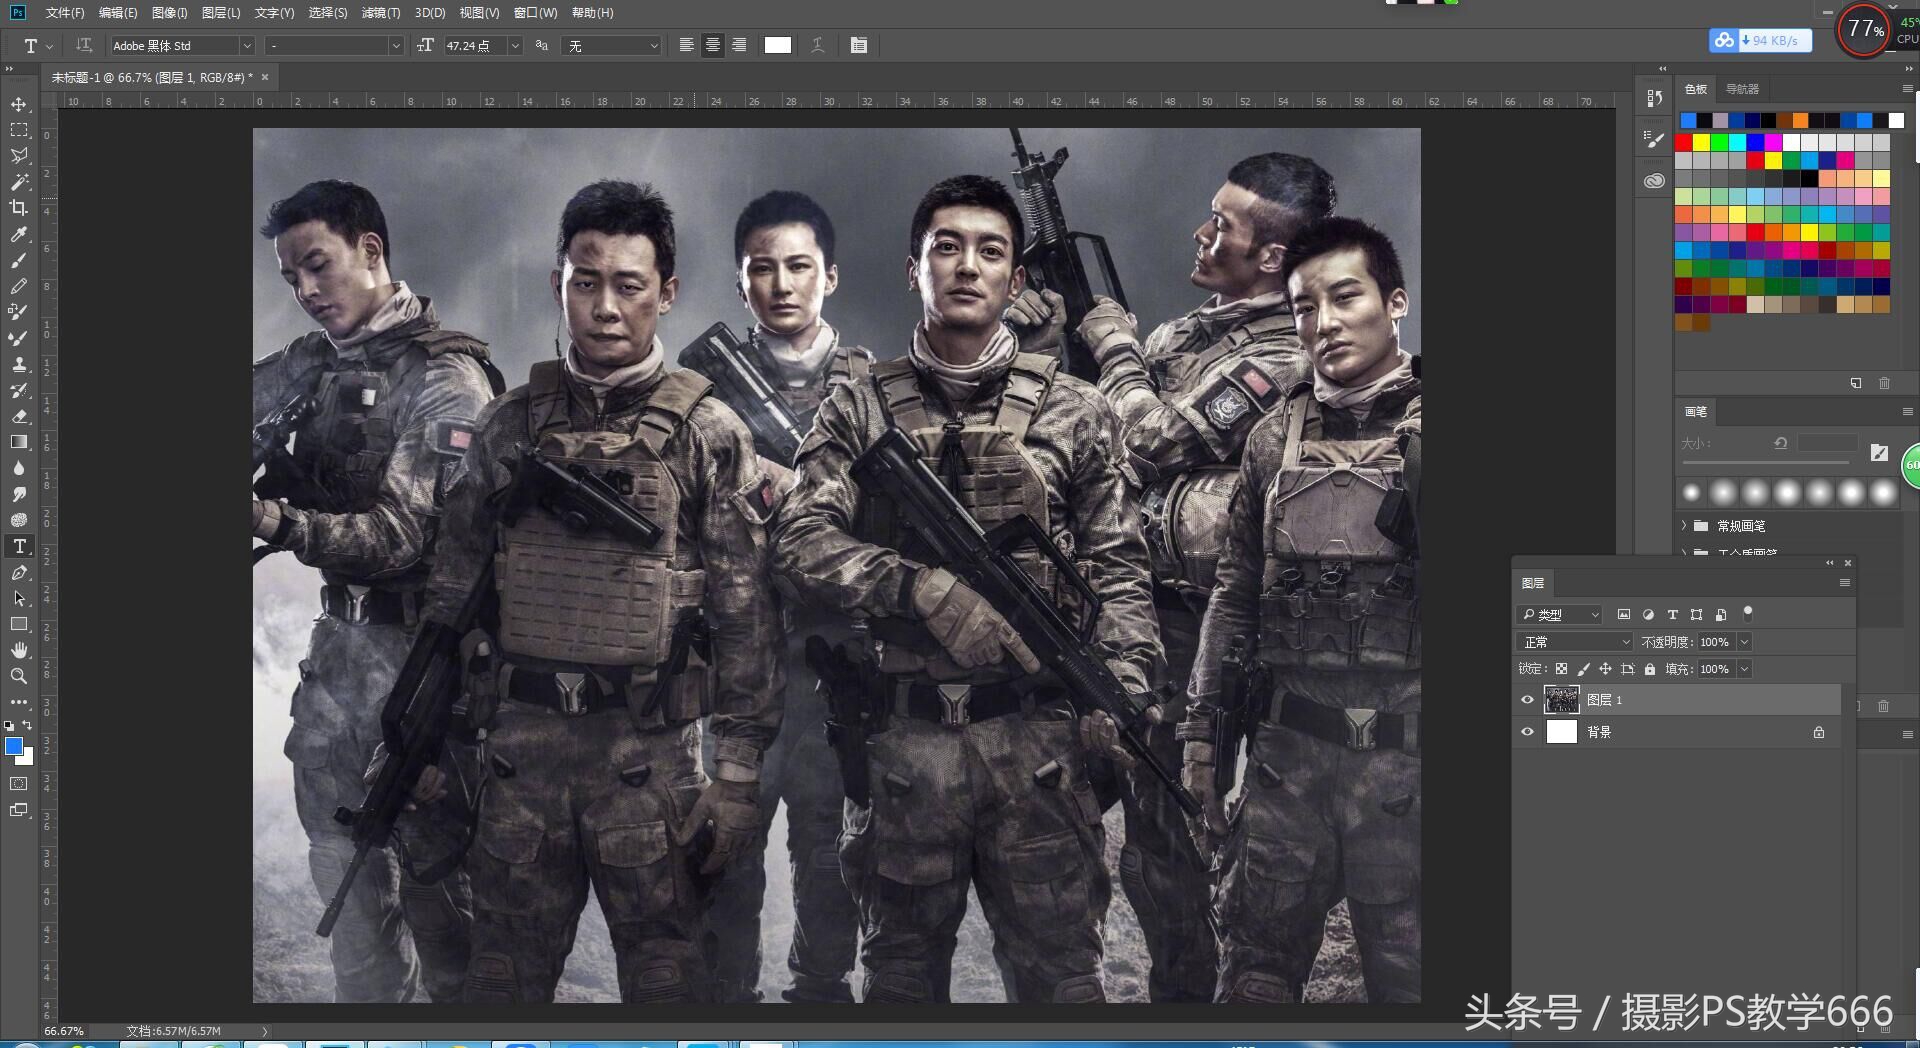This screenshot has height=1048, width=1920.
Task: Click the text-layer filter icon in the Layers panel
Action: click(x=1672, y=615)
